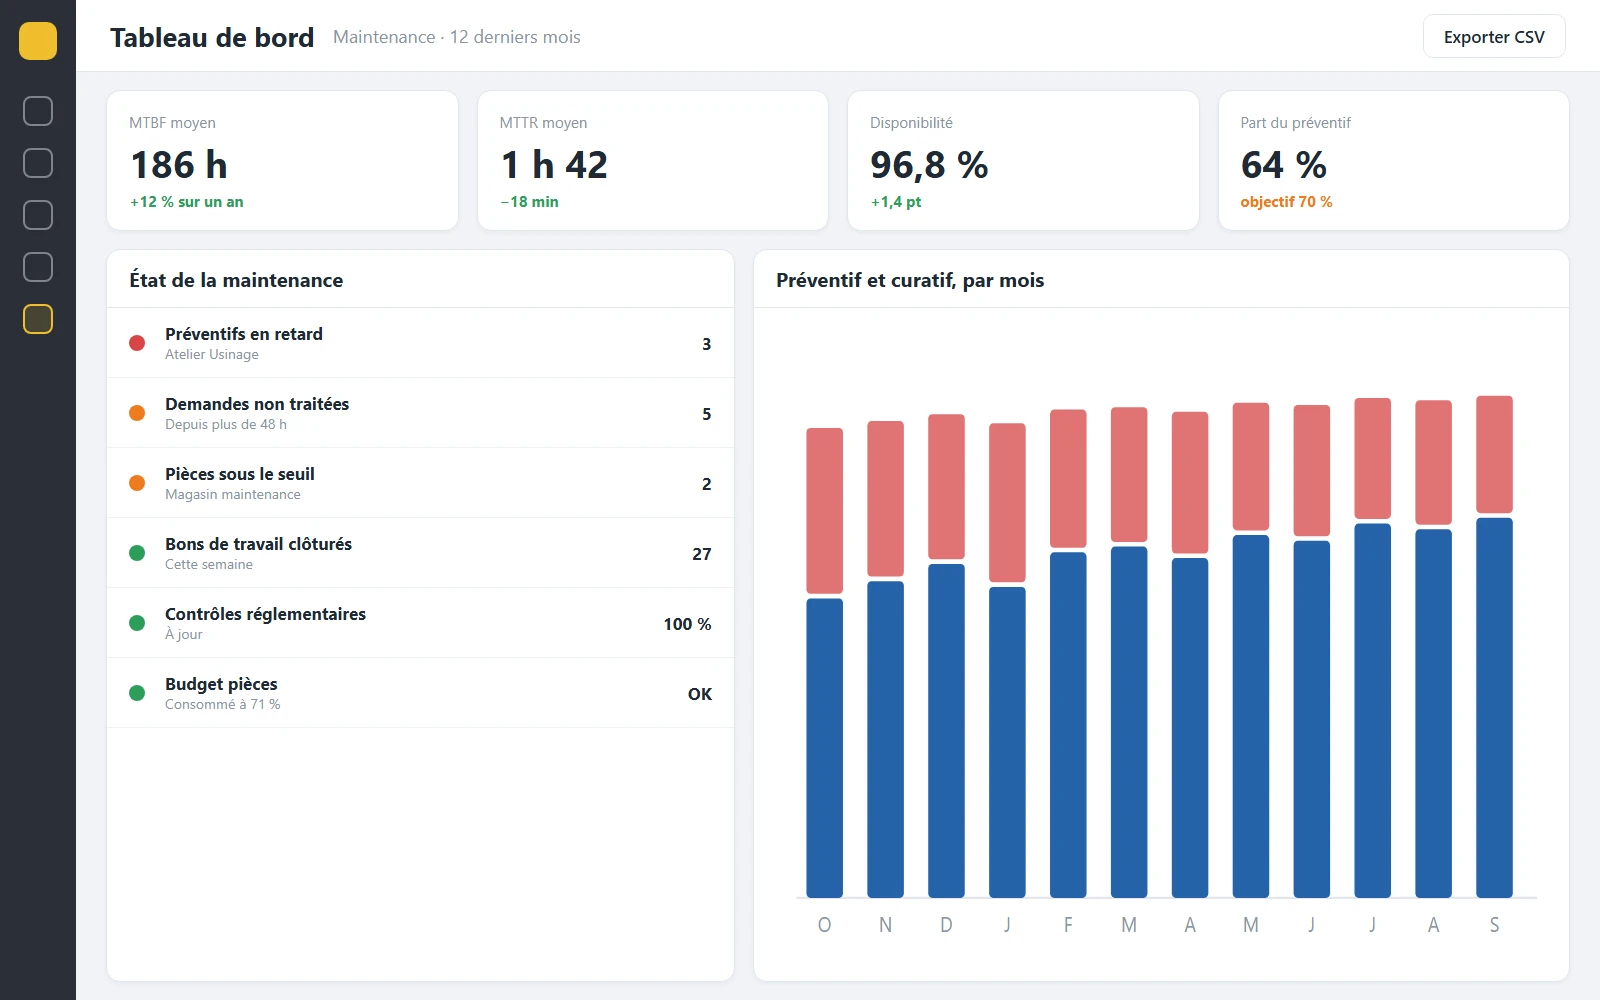Export the data with Exporter CSV

(1494, 37)
